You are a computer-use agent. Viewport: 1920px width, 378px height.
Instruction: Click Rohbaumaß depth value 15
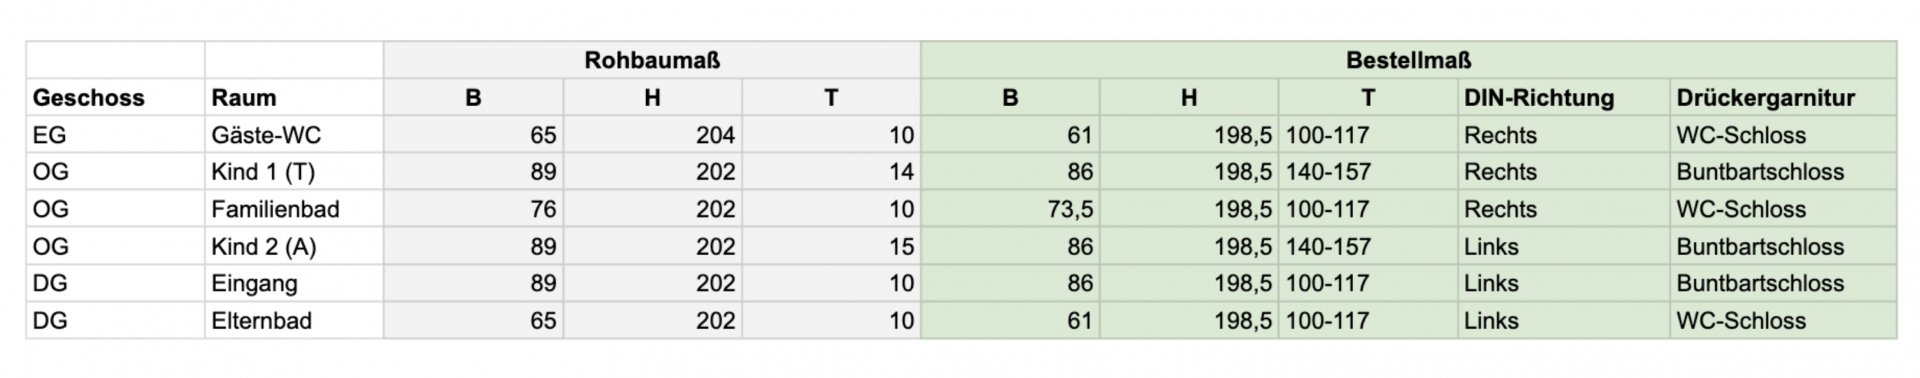[x=831, y=246]
